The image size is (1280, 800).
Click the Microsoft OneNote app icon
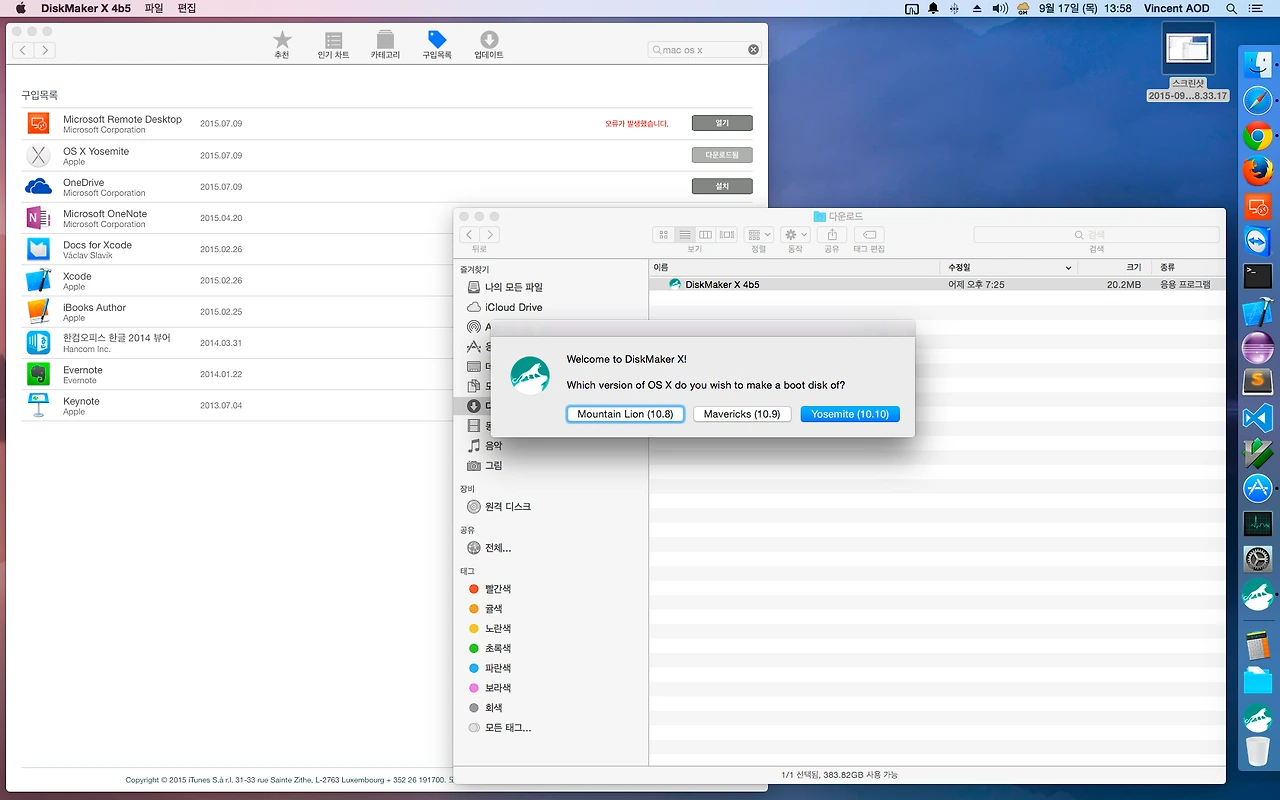38,218
